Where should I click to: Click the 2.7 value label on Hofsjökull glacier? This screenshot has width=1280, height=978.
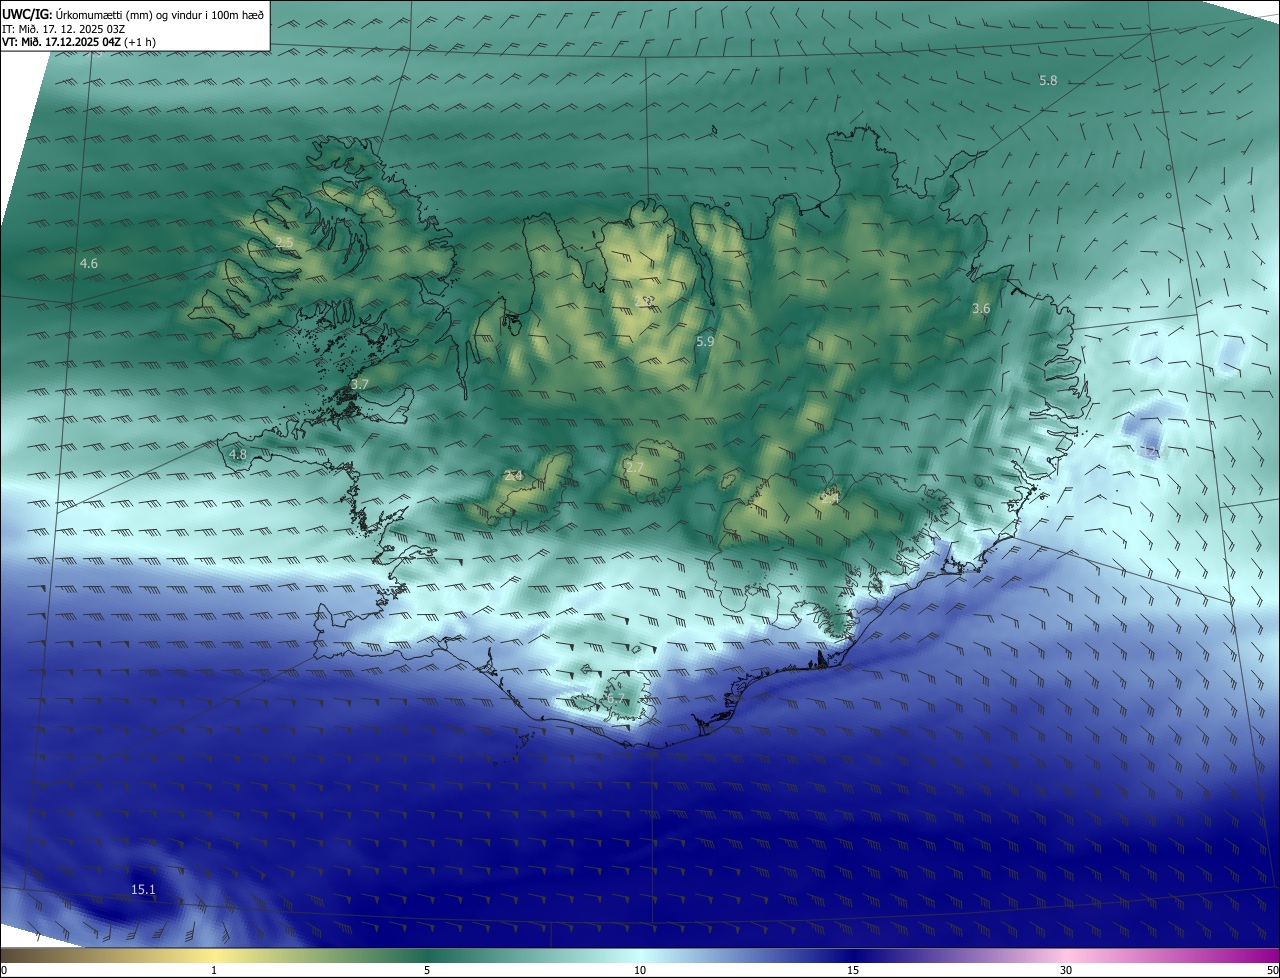(634, 467)
